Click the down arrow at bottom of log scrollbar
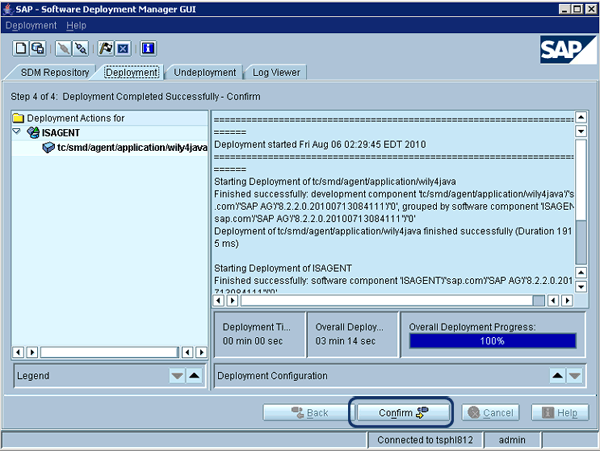Viewport: 600px width, 451px height. [581, 287]
